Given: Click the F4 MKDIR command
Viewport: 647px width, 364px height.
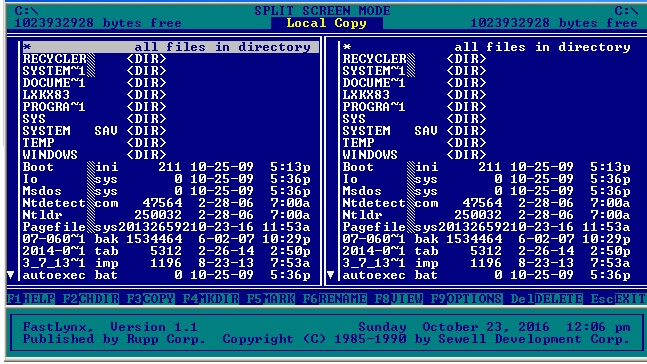Looking at the screenshot, I should pos(211,298).
